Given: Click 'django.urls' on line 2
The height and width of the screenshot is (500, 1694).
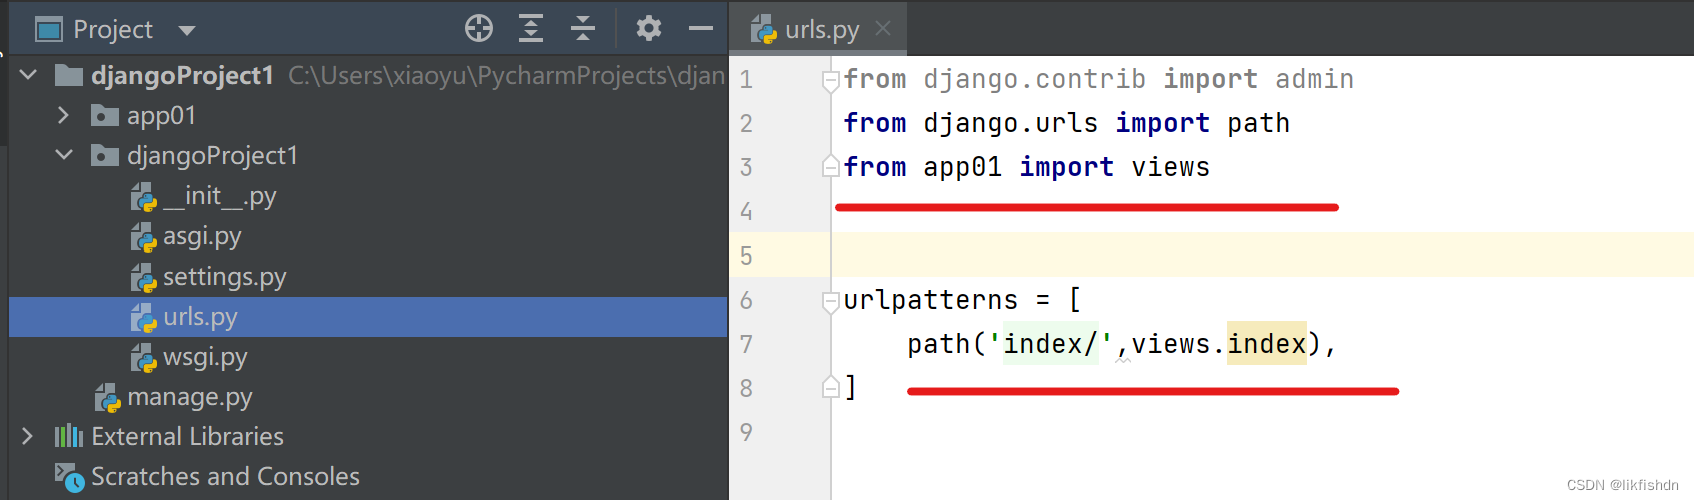Looking at the screenshot, I should point(1010,123).
